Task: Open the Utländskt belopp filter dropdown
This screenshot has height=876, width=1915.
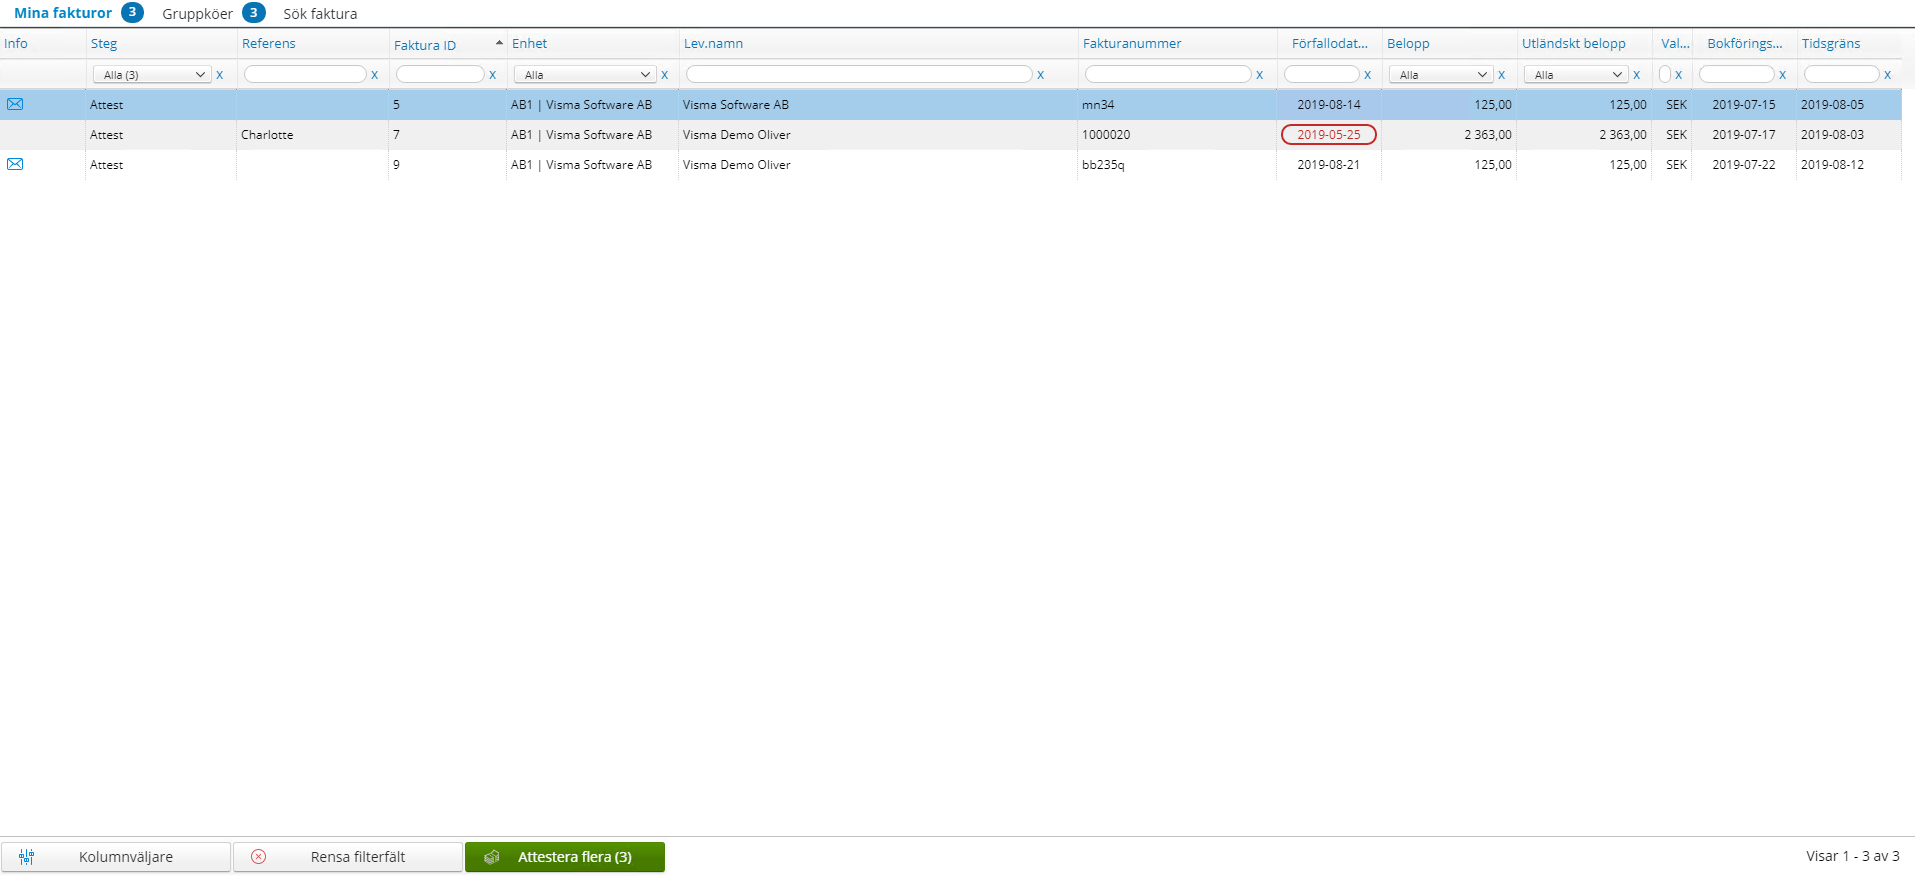Action: tap(1576, 75)
